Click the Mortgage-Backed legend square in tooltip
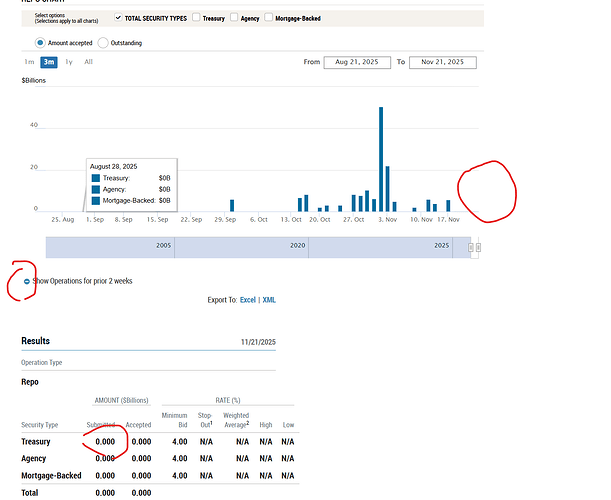The width and height of the screenshot is (611, 500). point(95,200)
